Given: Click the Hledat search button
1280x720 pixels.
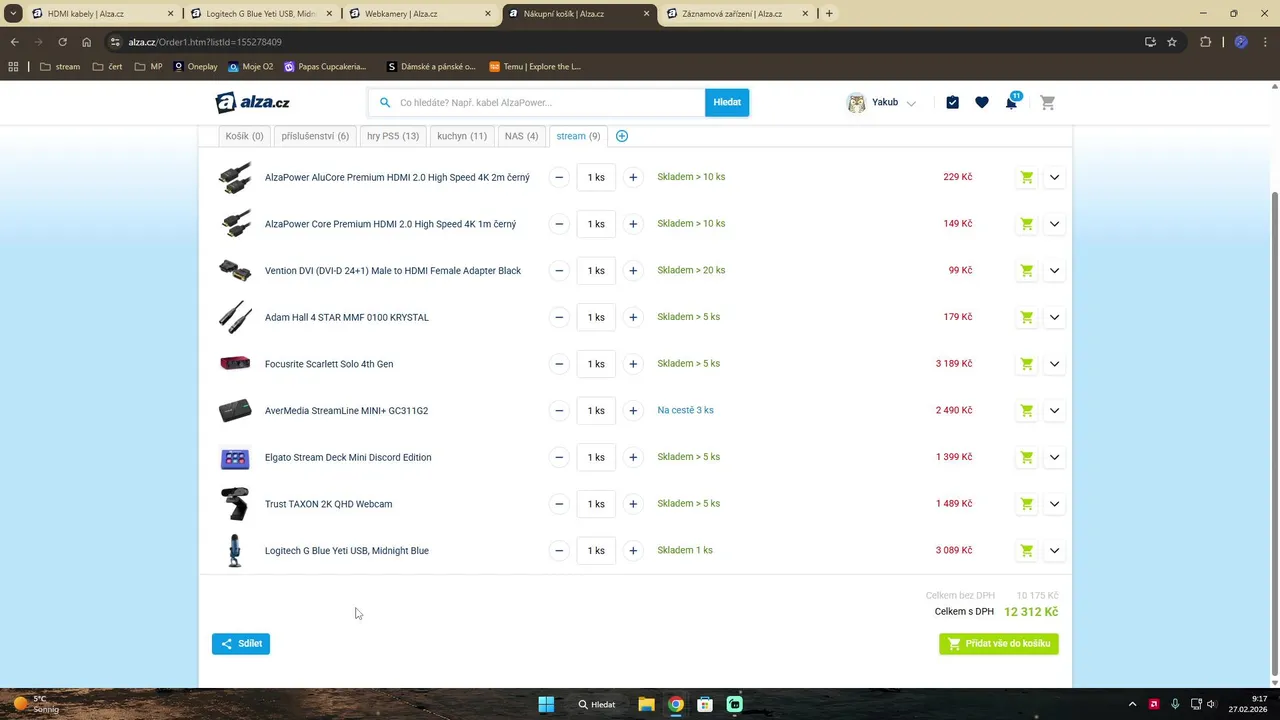Looking at the screenshot, I should [x=727, y=102].
